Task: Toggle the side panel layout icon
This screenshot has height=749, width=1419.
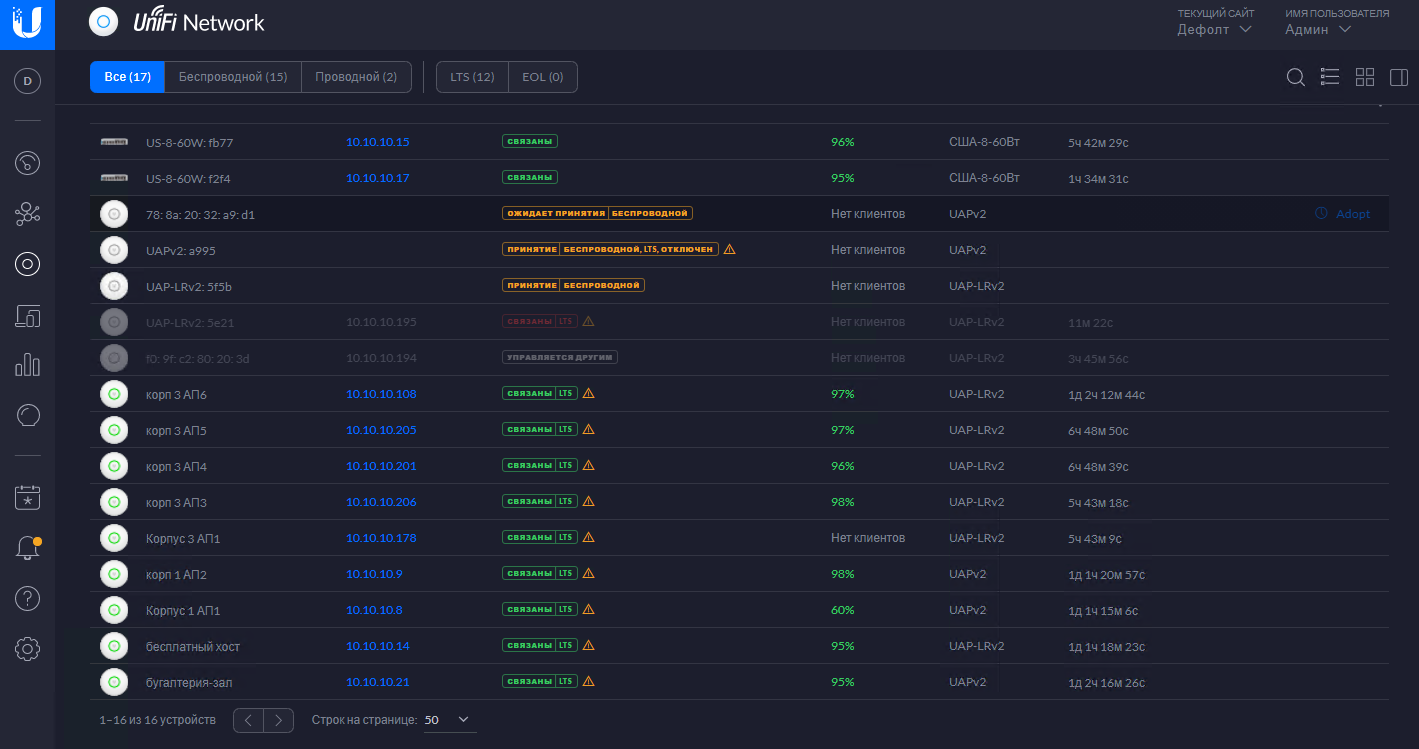Action: click(1399, 77)
